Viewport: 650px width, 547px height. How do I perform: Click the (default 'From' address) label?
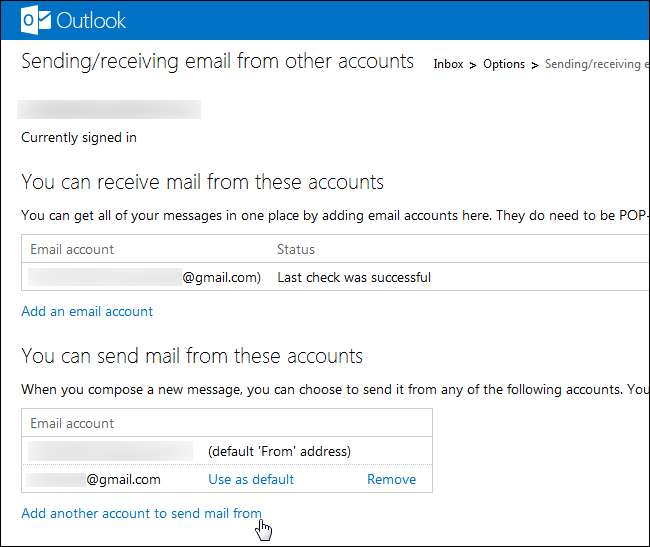(279, 451)
